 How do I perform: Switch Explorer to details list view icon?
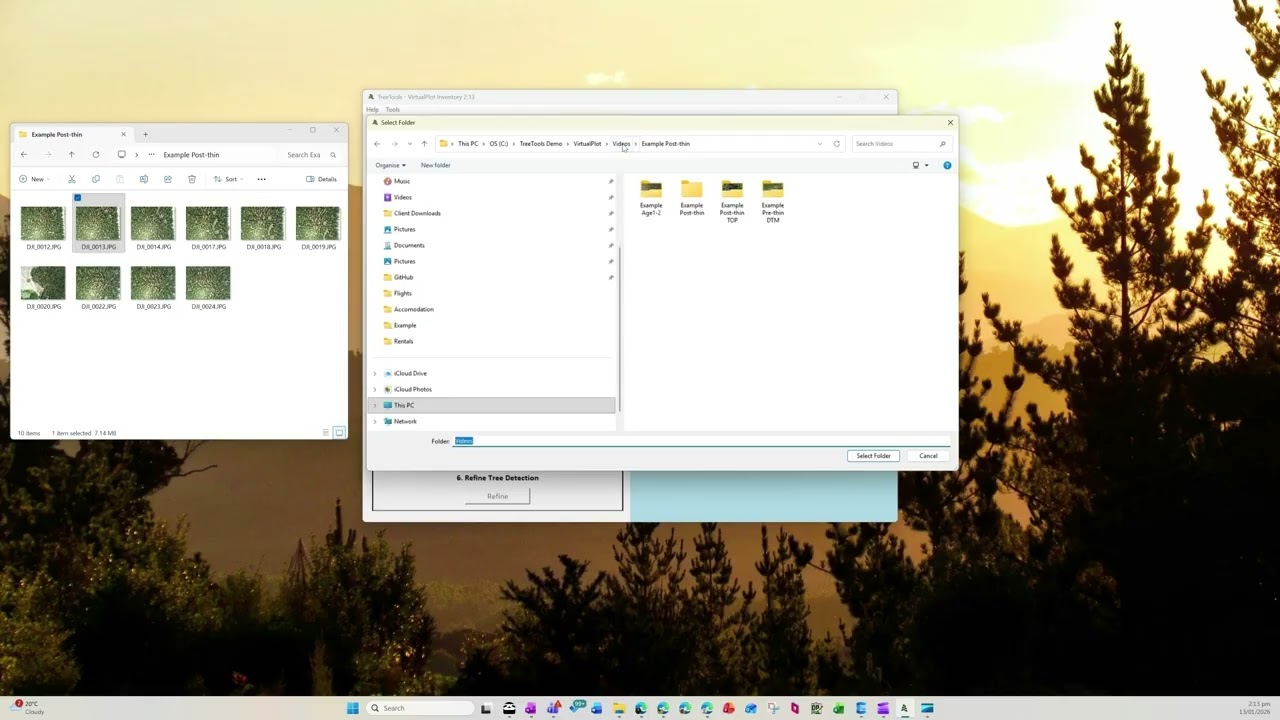click(x=326, y=432)
